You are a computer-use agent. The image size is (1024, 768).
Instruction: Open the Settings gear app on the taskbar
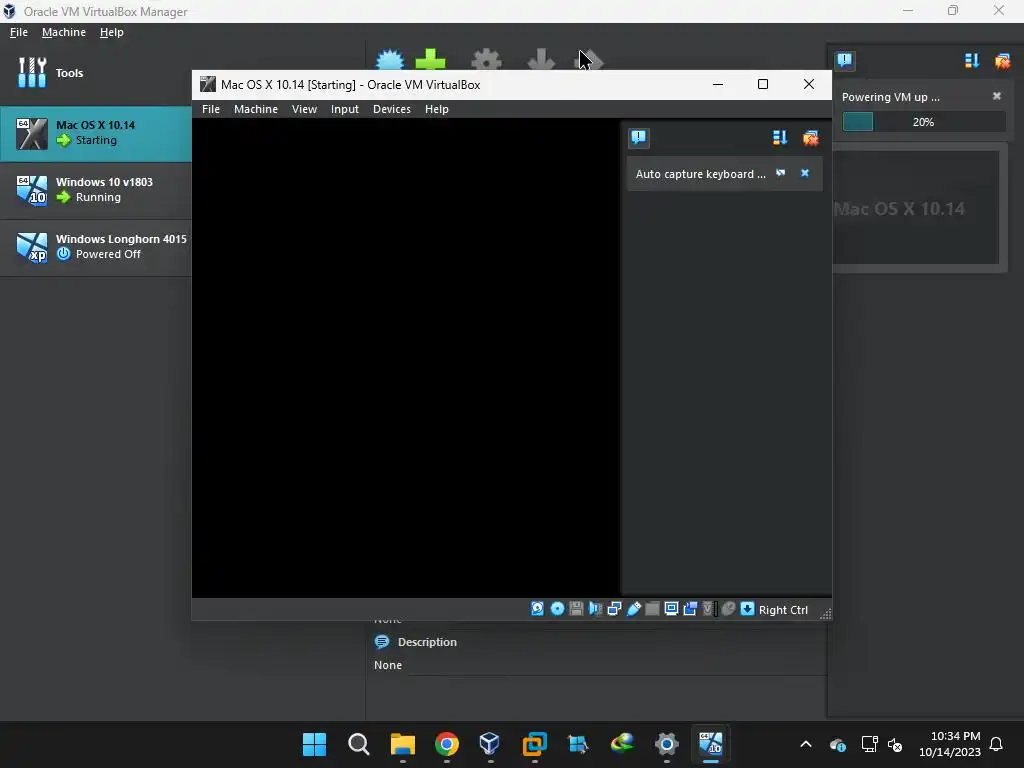pyautogui.click(x=667, y=744)
